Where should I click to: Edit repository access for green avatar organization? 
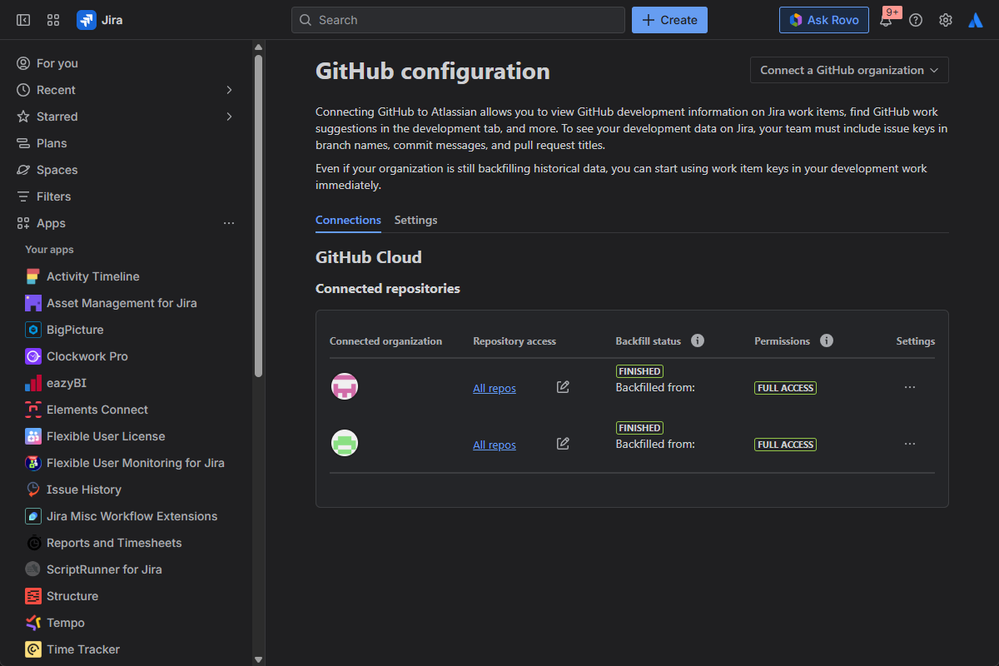[563, 444]
